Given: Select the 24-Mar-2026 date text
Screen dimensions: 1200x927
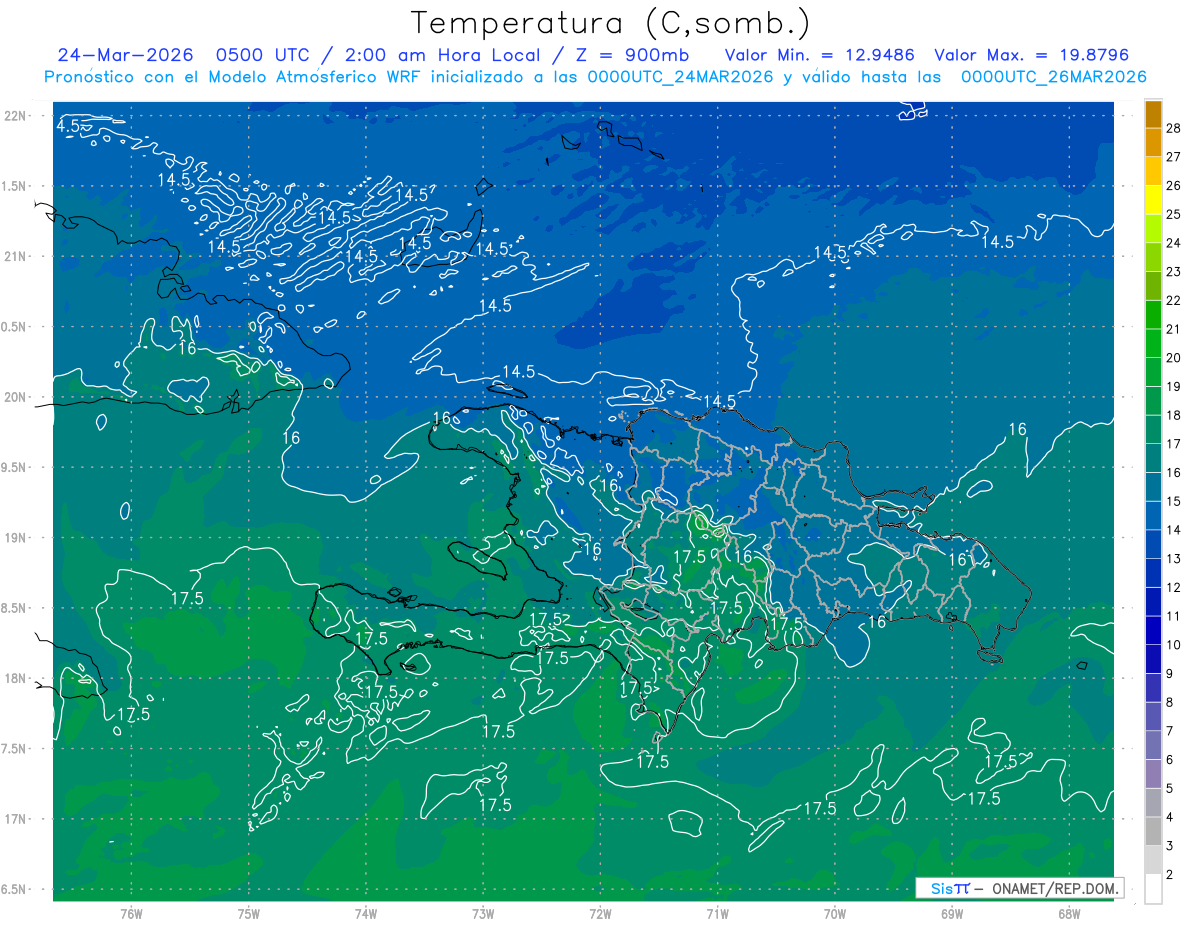Looking at the screenshot, I should click(125, 55).
